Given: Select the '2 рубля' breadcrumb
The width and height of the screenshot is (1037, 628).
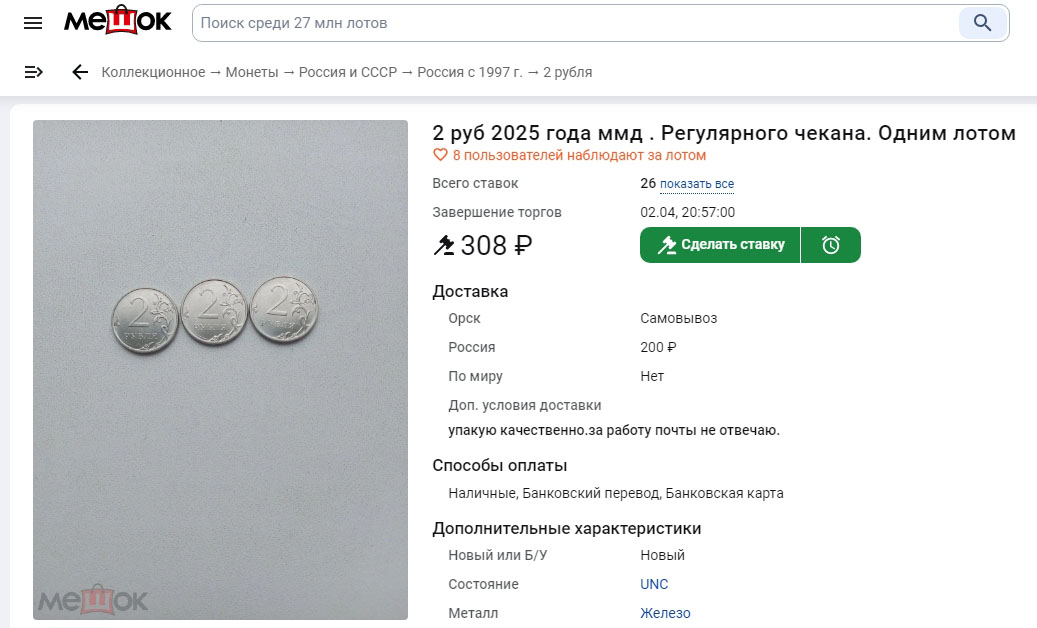Looking at the screenshot, I should tap(567, 72).
